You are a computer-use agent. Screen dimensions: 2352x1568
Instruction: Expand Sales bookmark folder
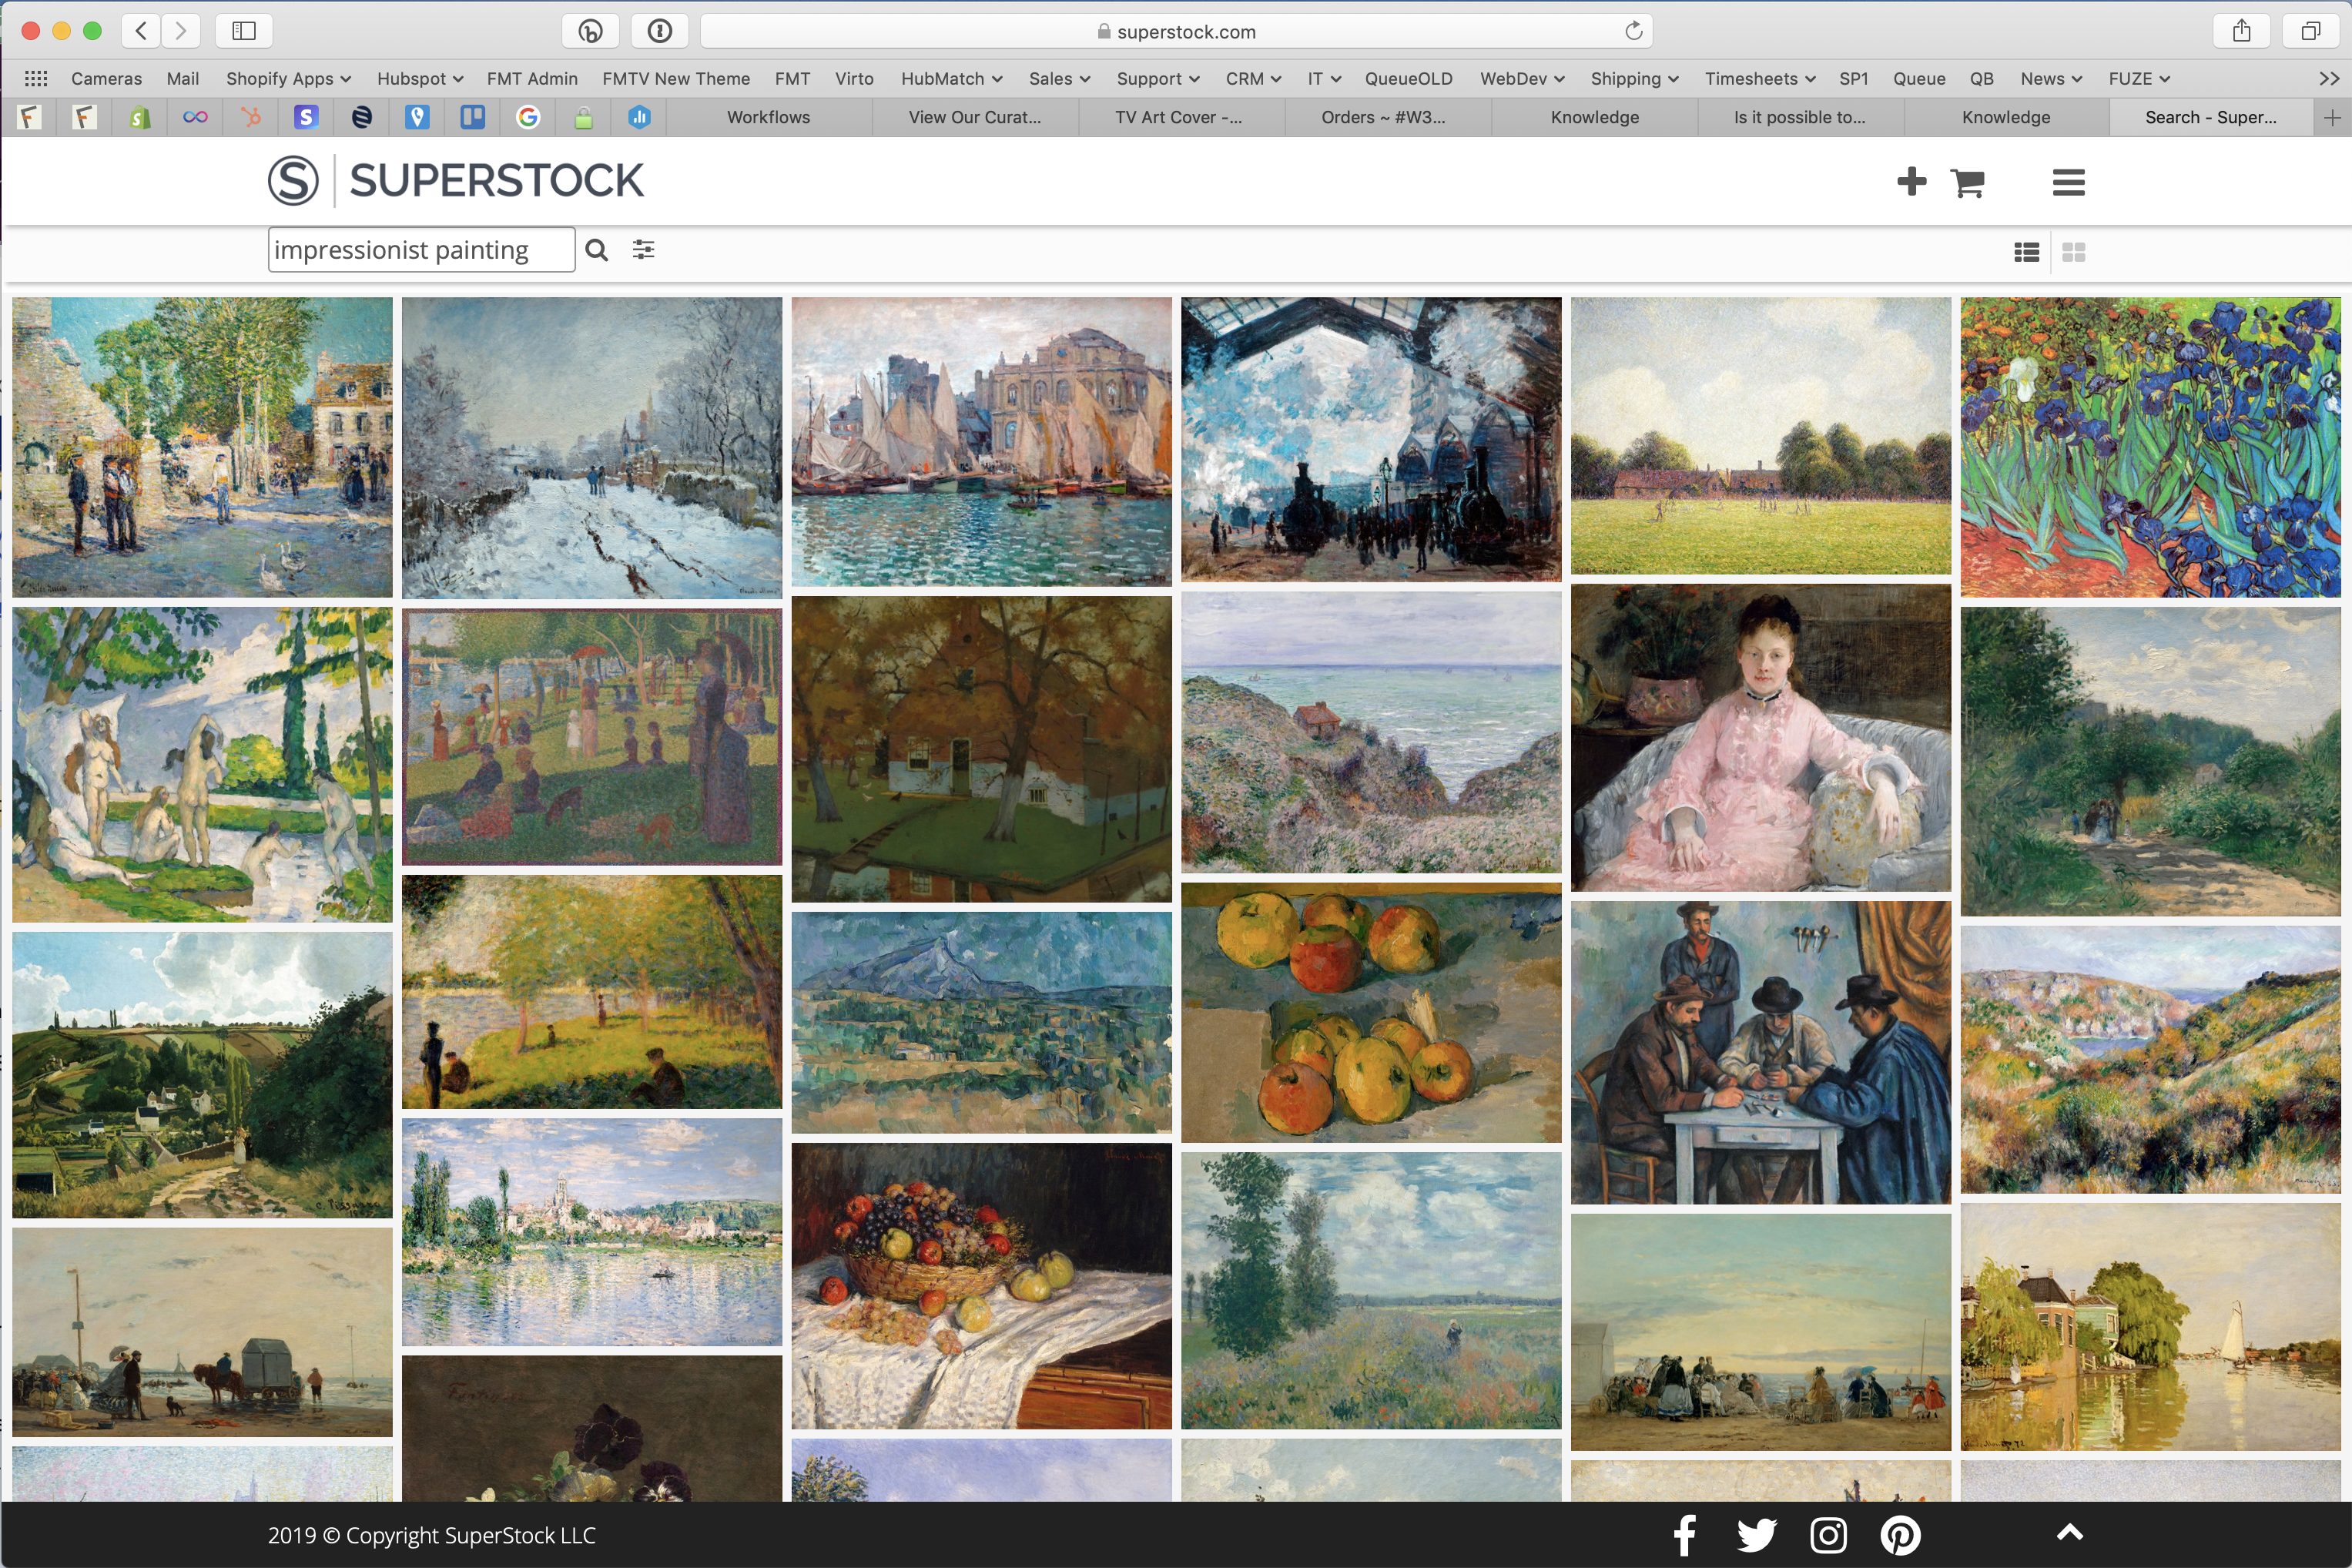[1059, 78]
